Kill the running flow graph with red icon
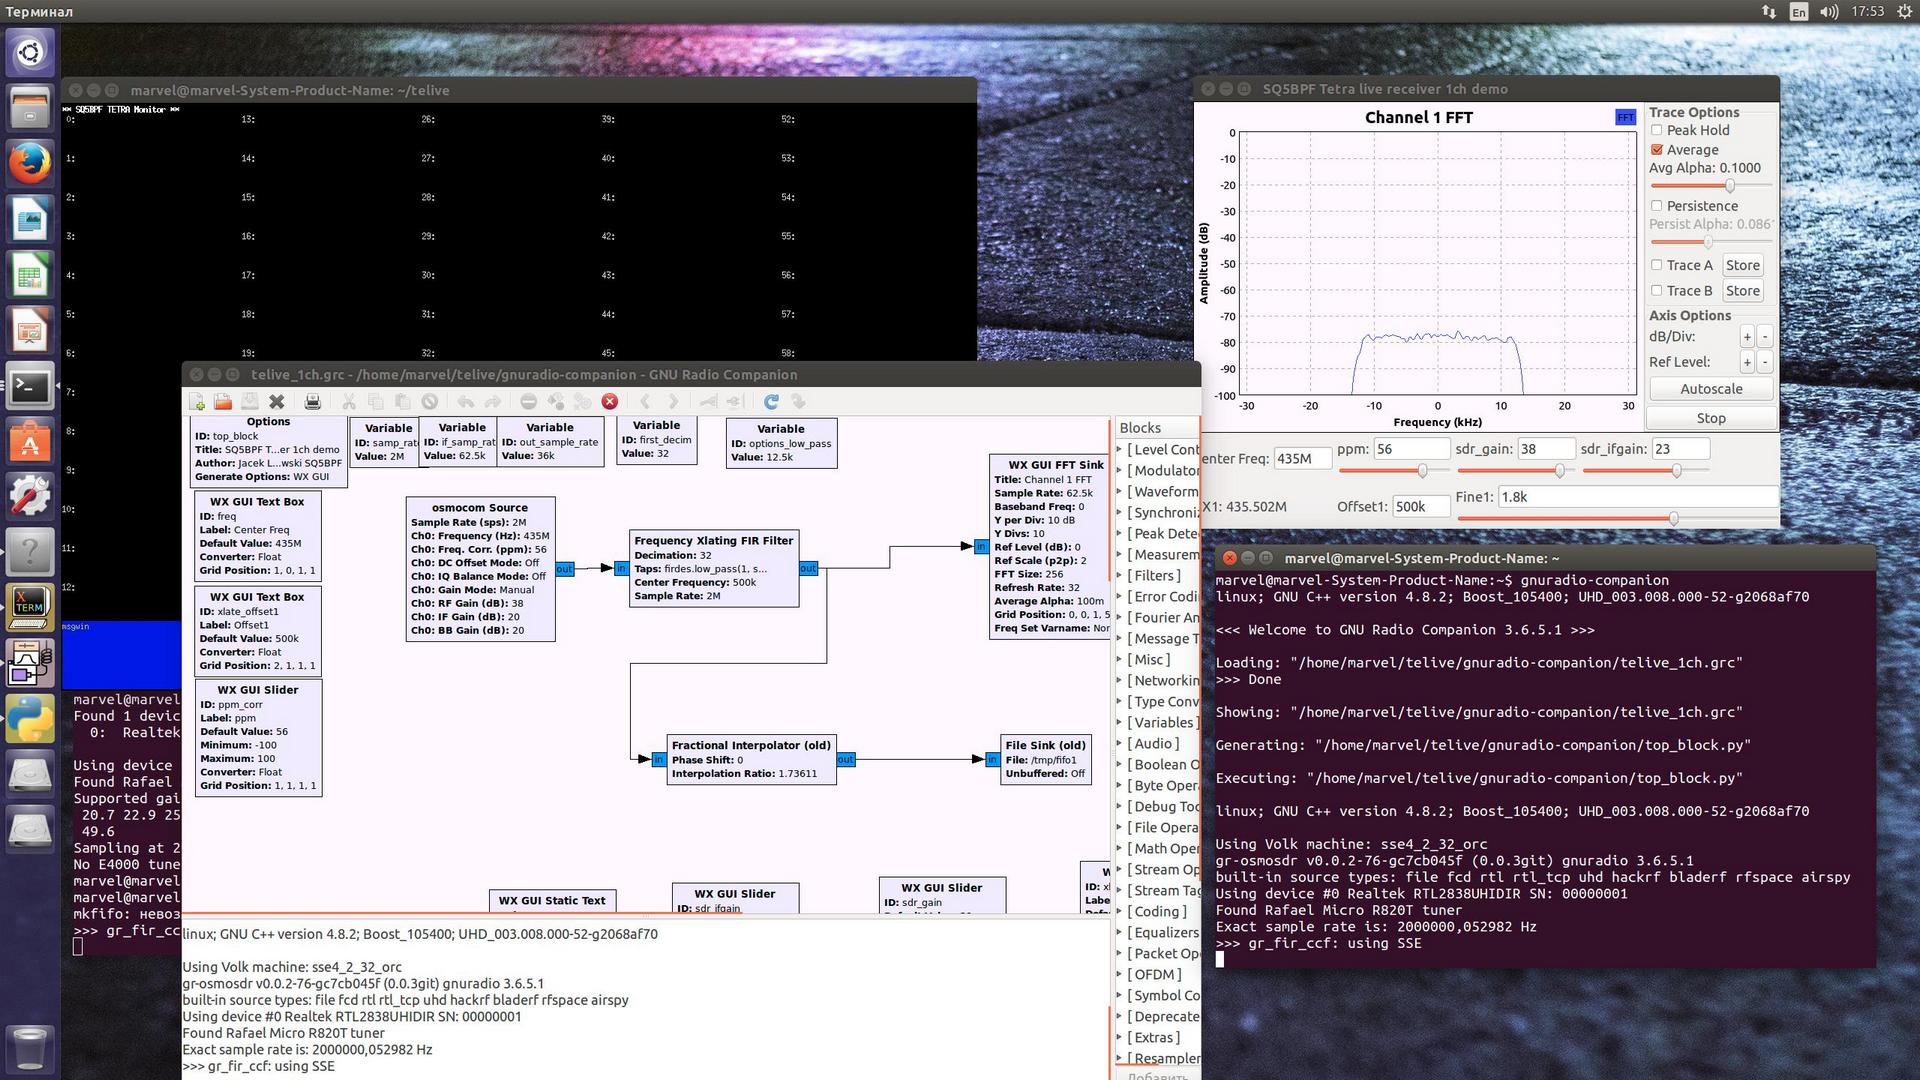This screenshot has width=1920, height=1080. pyautogui.click(x=610, y=402)
